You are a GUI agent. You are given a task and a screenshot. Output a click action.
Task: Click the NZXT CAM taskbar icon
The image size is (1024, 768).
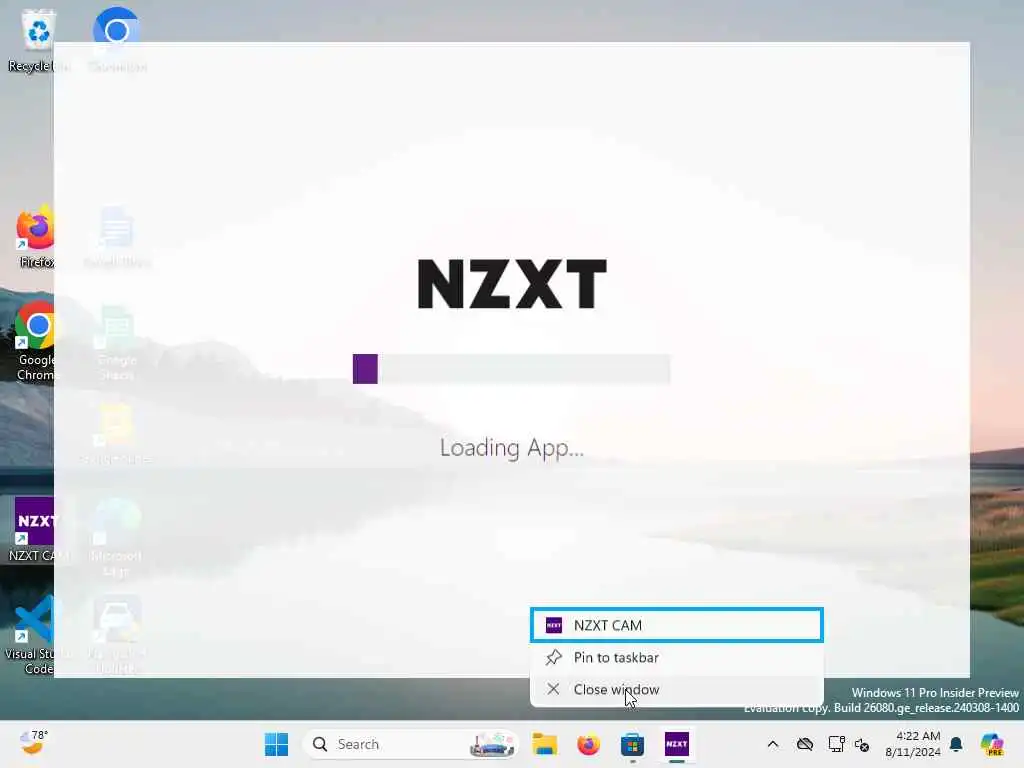[x=677, y=744]
